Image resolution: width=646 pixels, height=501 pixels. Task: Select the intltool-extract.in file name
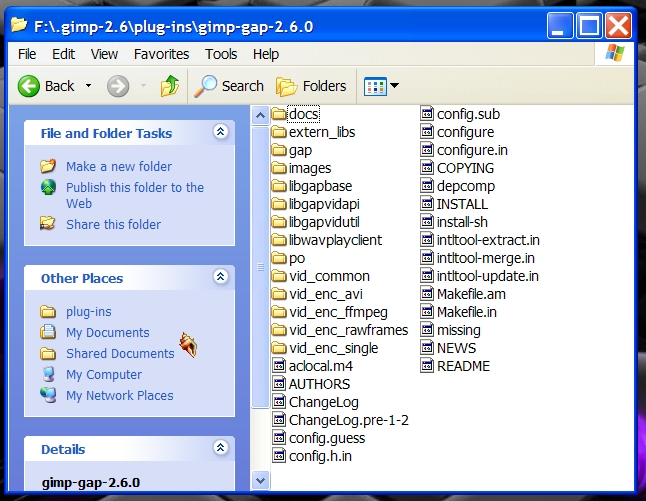488,240
